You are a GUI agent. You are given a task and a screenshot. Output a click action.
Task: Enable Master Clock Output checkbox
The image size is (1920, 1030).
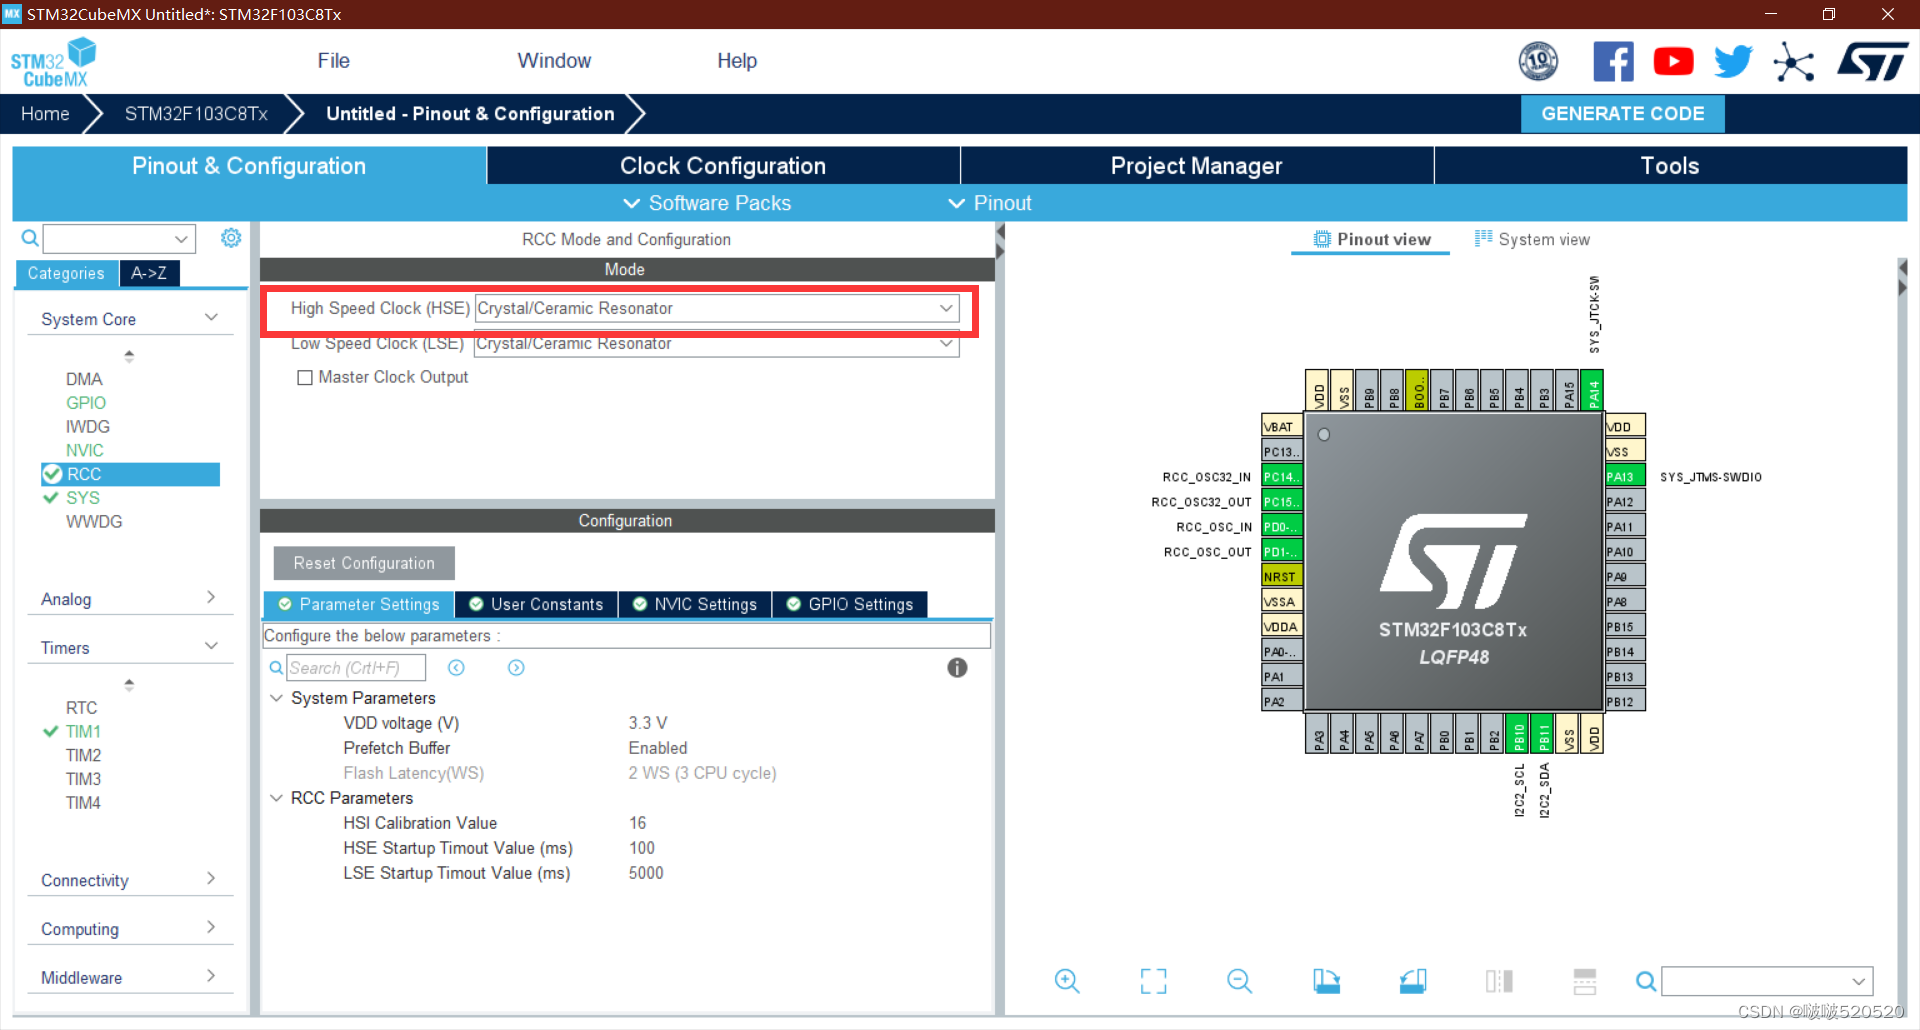pos(305,378)
